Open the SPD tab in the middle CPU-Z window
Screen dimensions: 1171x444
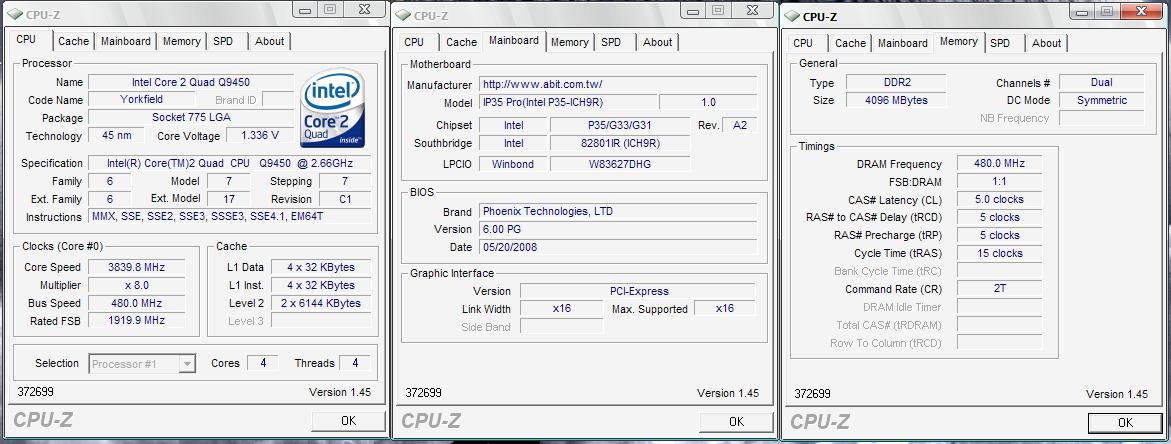611,42
